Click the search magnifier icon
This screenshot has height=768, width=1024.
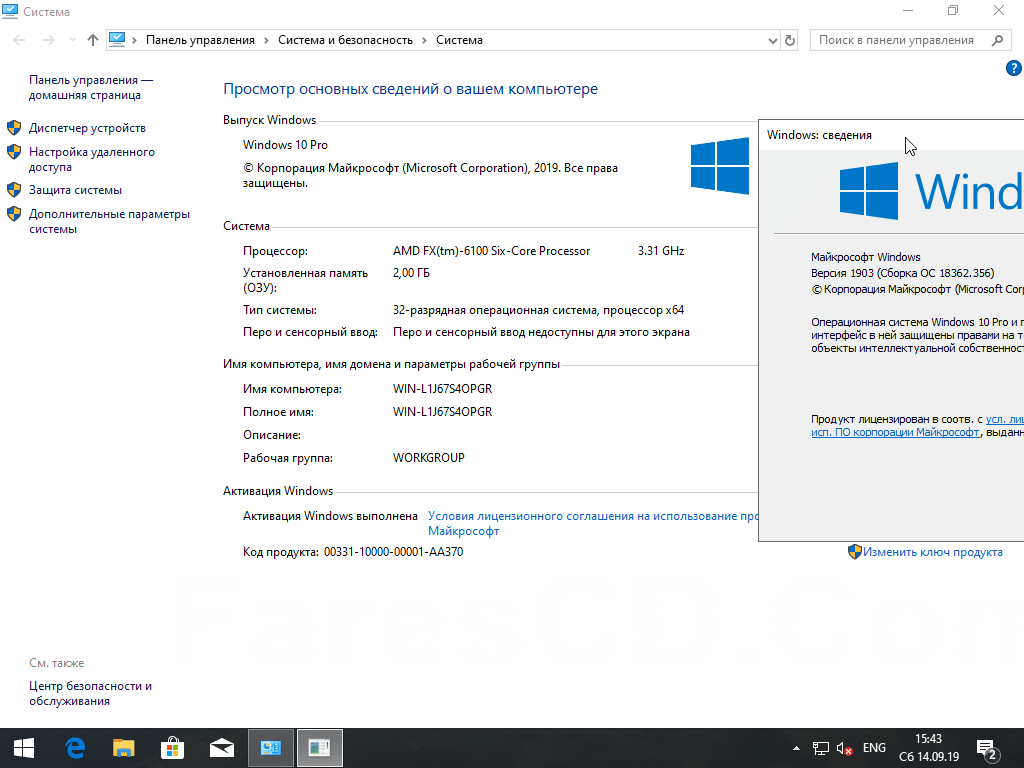pos(997,40)
